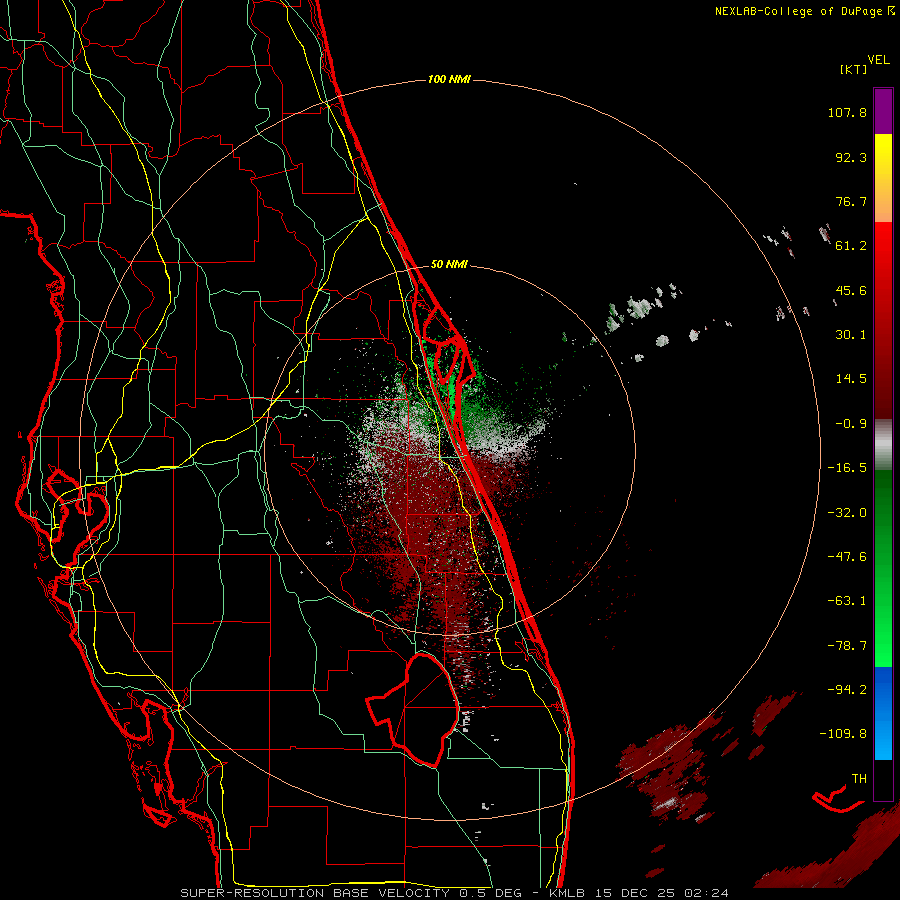Image resolution: width=900 pixels, height=900 pixels.
Task: Click the Super-Resolution Base Velocity caption
Action: (455, 893)
